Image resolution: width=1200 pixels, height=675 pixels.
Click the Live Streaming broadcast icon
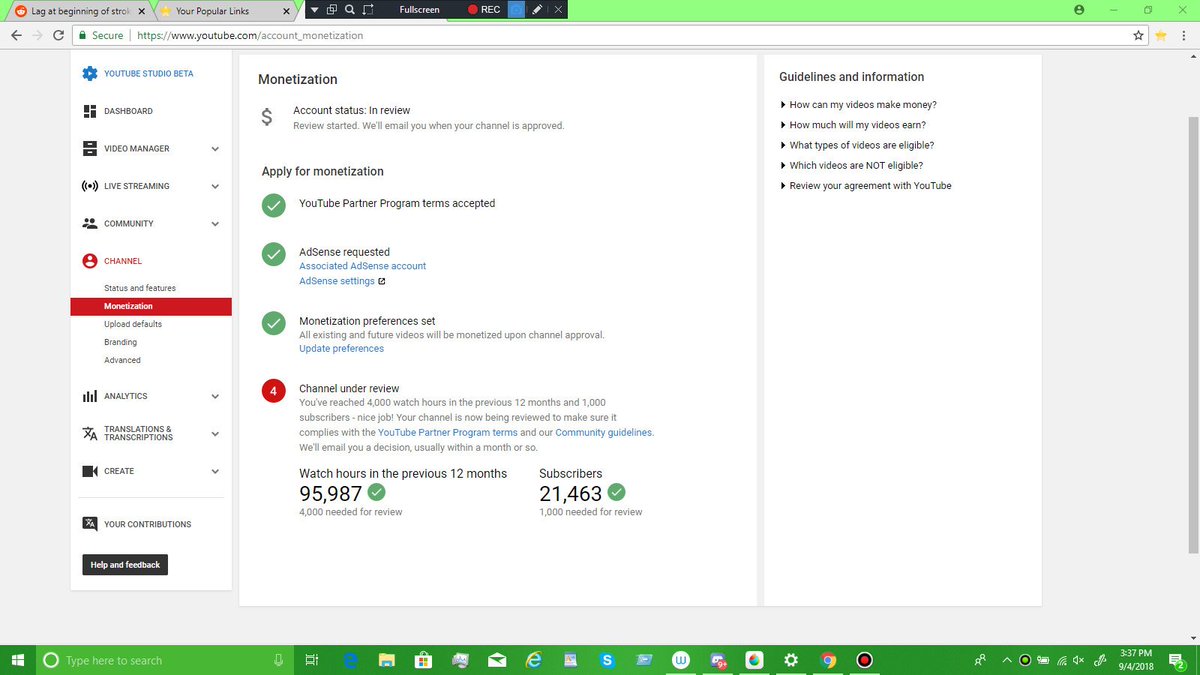(x=90, y=186)
